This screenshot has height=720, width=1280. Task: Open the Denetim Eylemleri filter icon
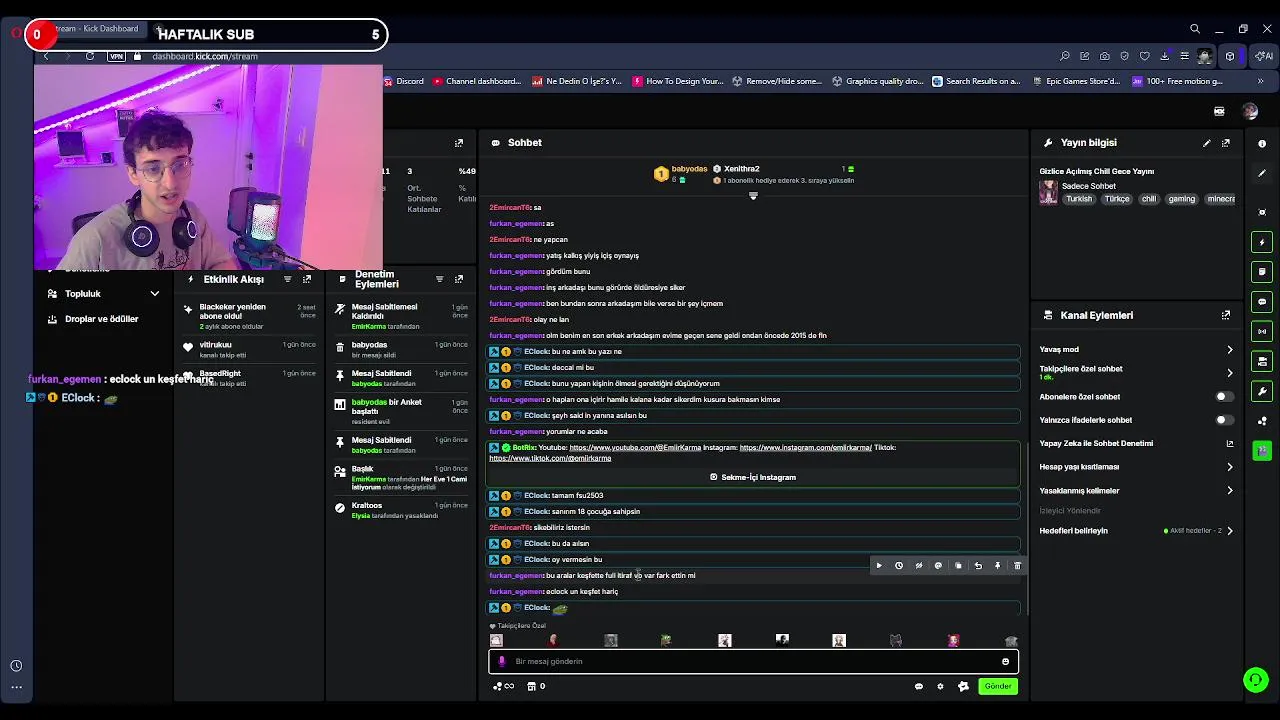[439, 279]
